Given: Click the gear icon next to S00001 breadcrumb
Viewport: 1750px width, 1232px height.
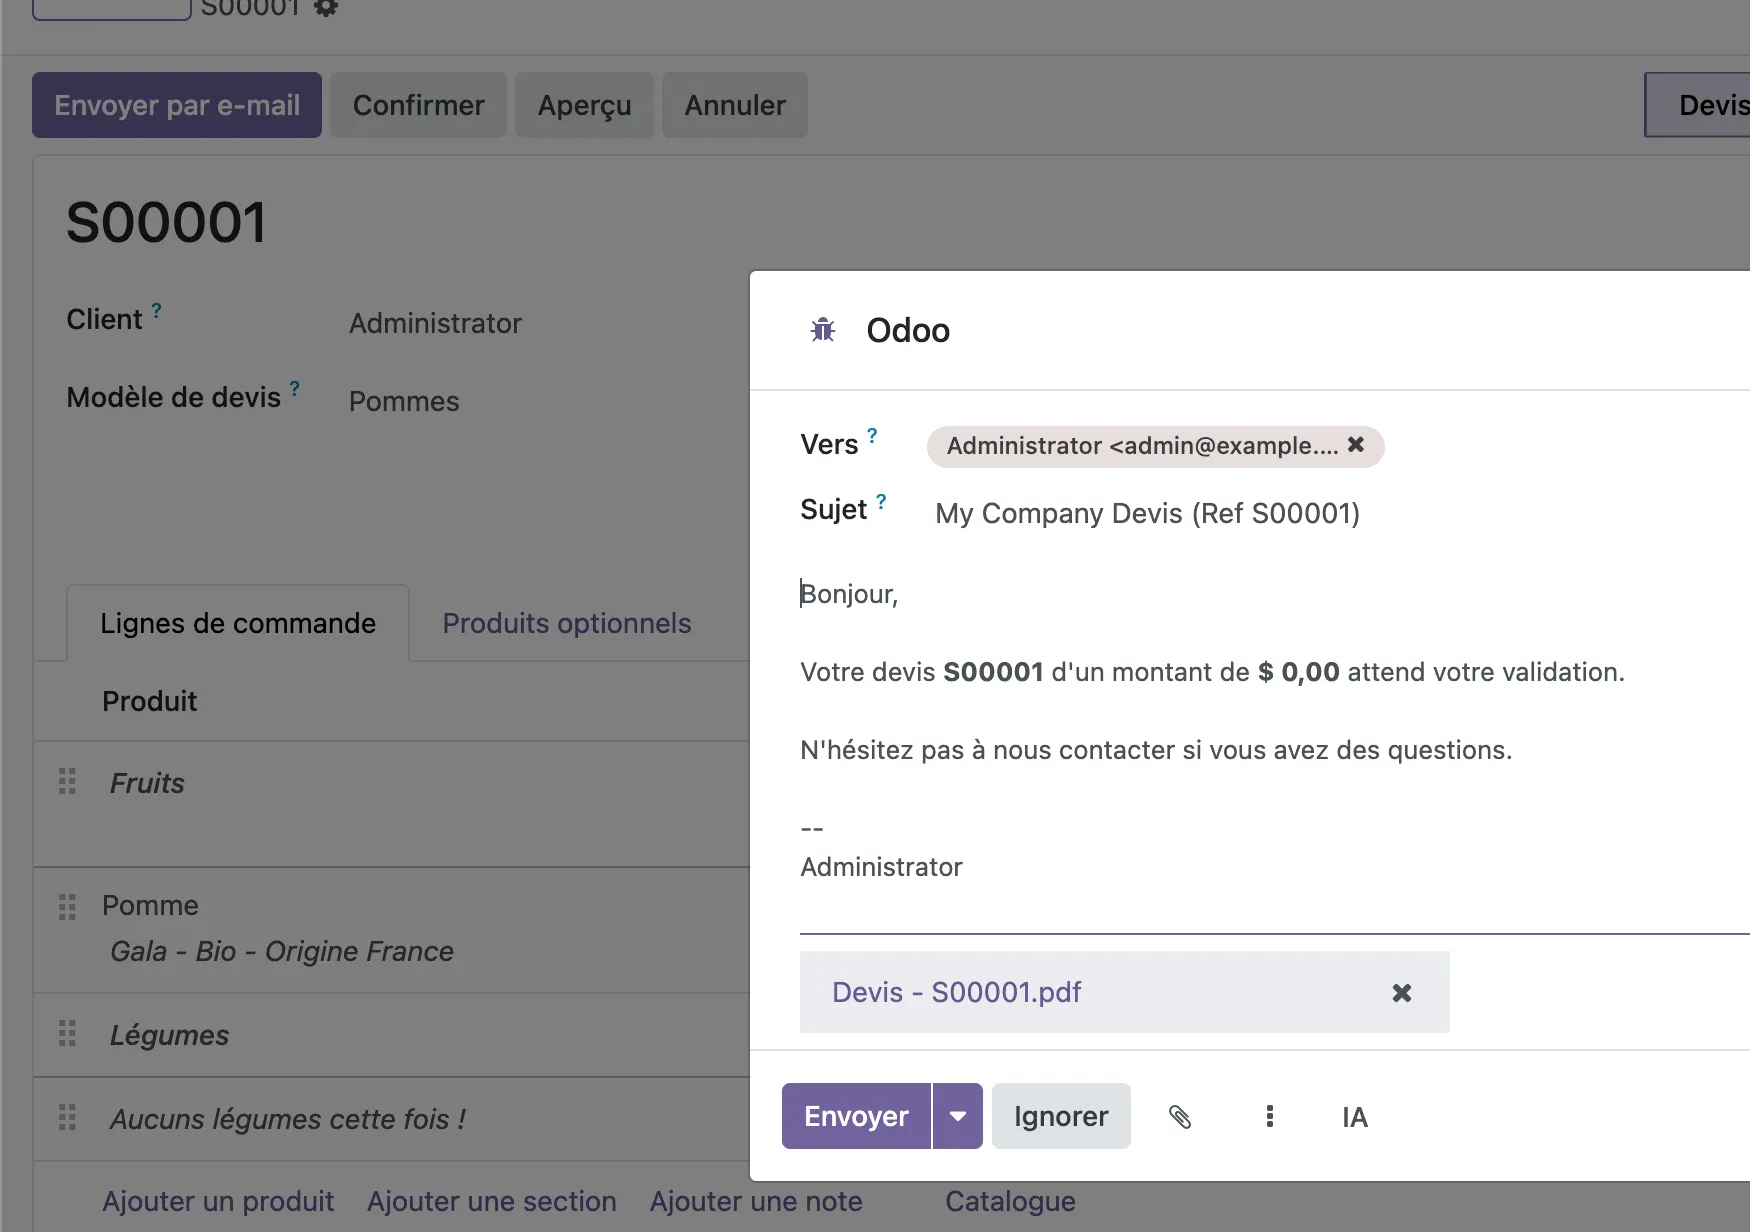Looking at the screenshot, I should 326,8.
